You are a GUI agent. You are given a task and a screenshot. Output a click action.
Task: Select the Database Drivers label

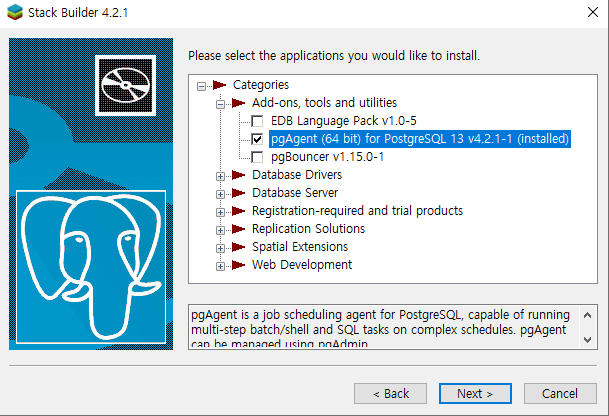pos(297,175)
